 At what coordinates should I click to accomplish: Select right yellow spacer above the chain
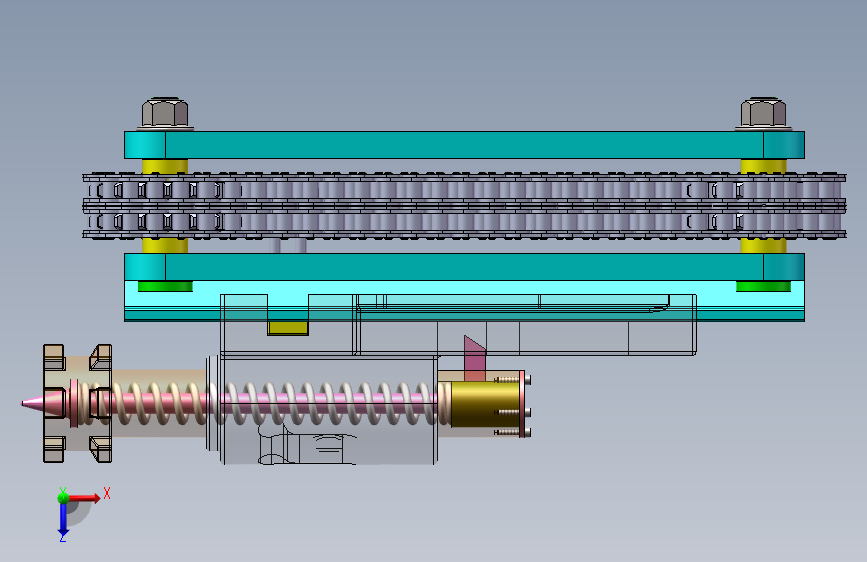[764, 166]
